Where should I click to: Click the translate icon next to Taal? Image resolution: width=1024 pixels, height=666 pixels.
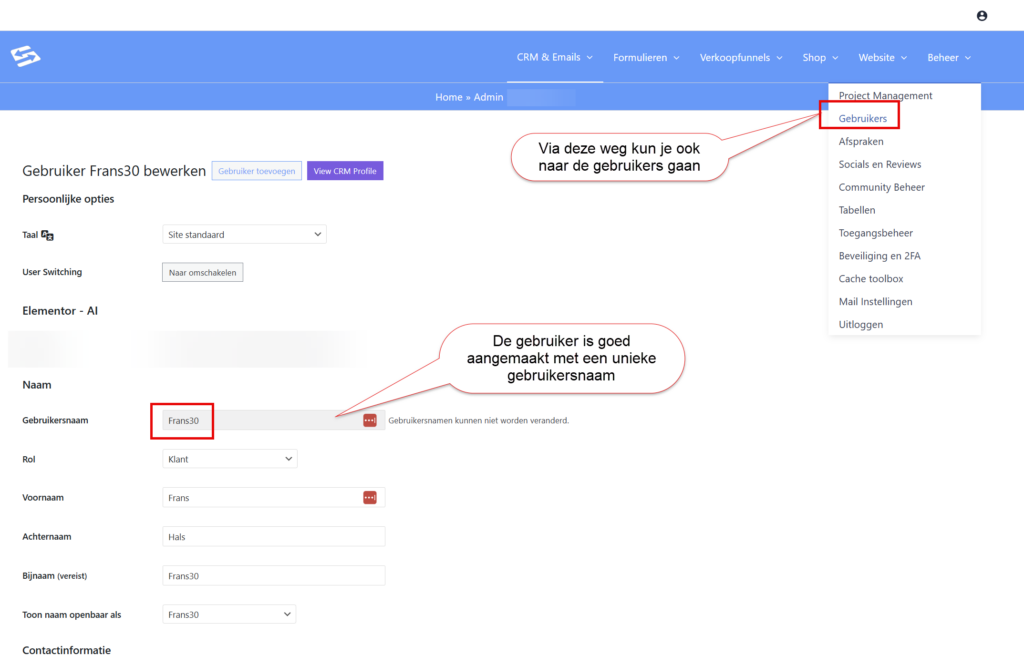click(47, 235)
